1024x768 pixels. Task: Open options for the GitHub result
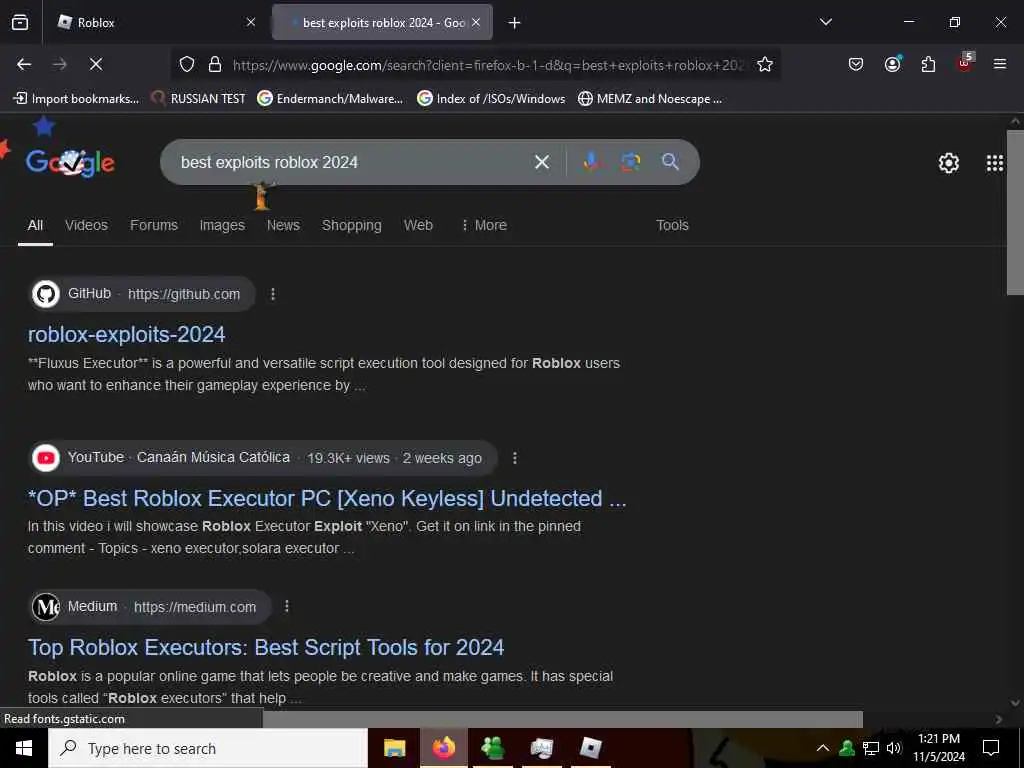(273, 294)
